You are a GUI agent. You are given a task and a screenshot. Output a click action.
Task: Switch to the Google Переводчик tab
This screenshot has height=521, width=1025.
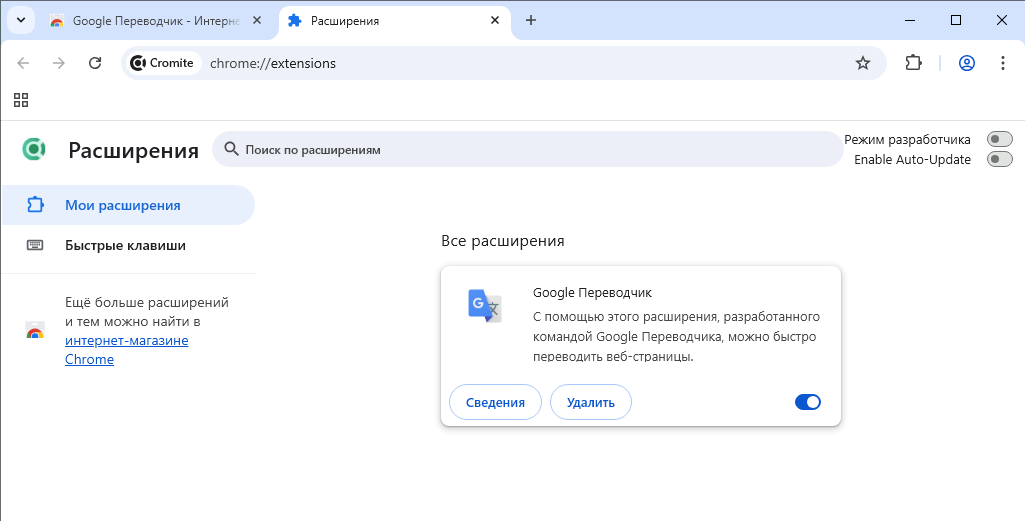[x=155, y=20]
